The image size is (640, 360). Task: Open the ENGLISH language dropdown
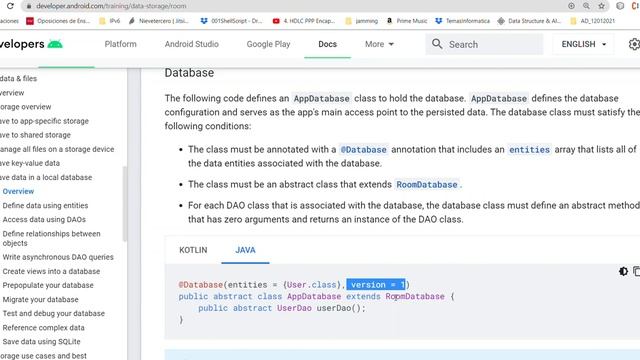[584, 44]
